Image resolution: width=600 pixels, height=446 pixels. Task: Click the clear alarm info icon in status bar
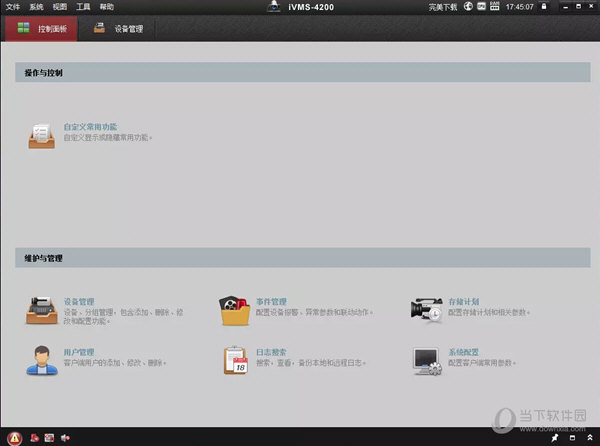coord(34,438)
